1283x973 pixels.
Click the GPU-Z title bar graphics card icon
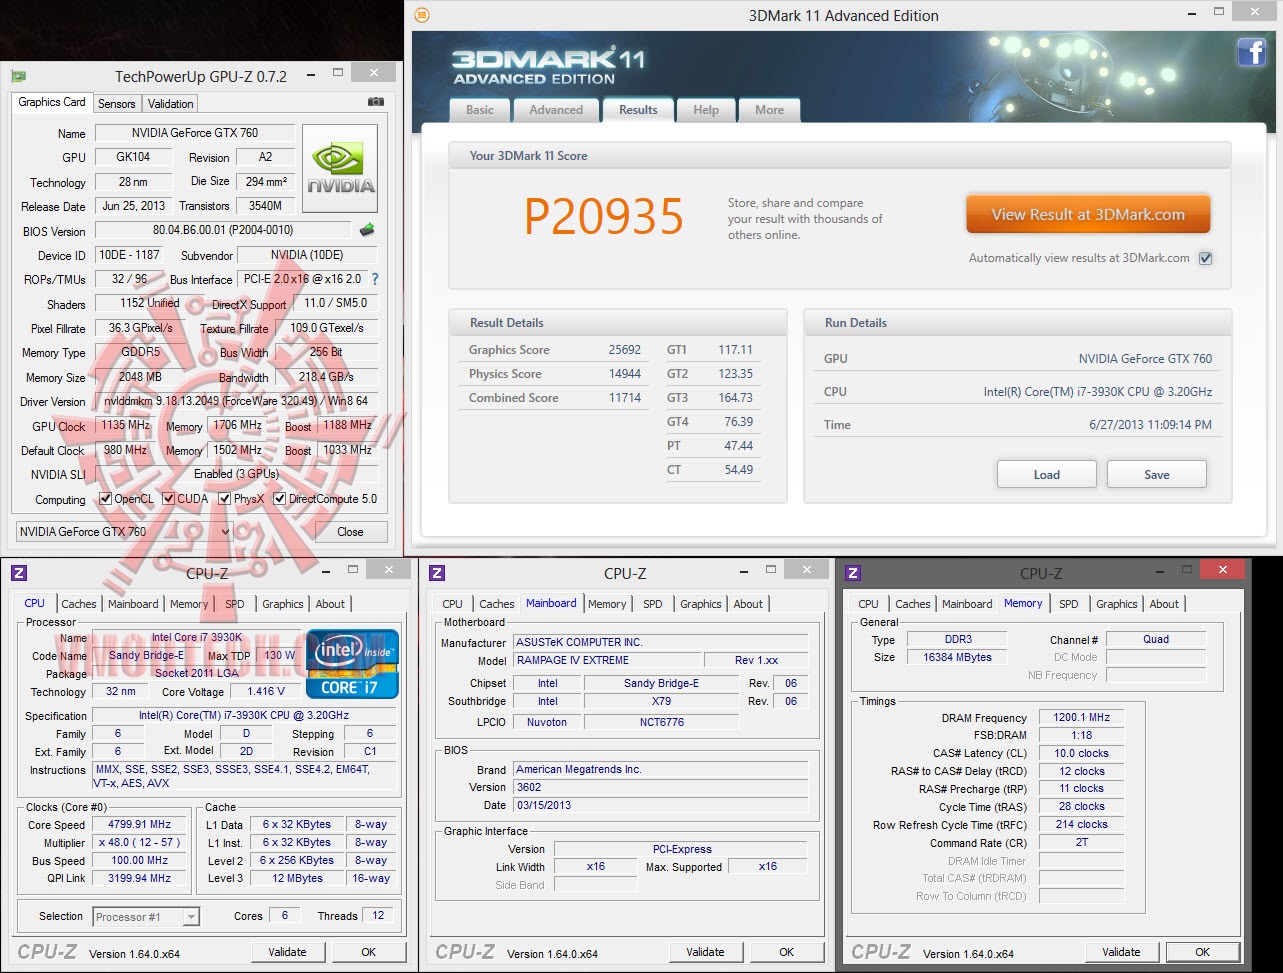click(x=18, y=76)
